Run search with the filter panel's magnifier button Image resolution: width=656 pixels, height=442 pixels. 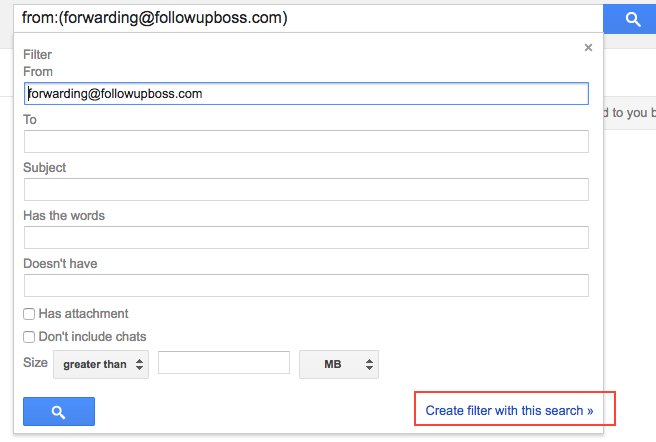point(59,411)
